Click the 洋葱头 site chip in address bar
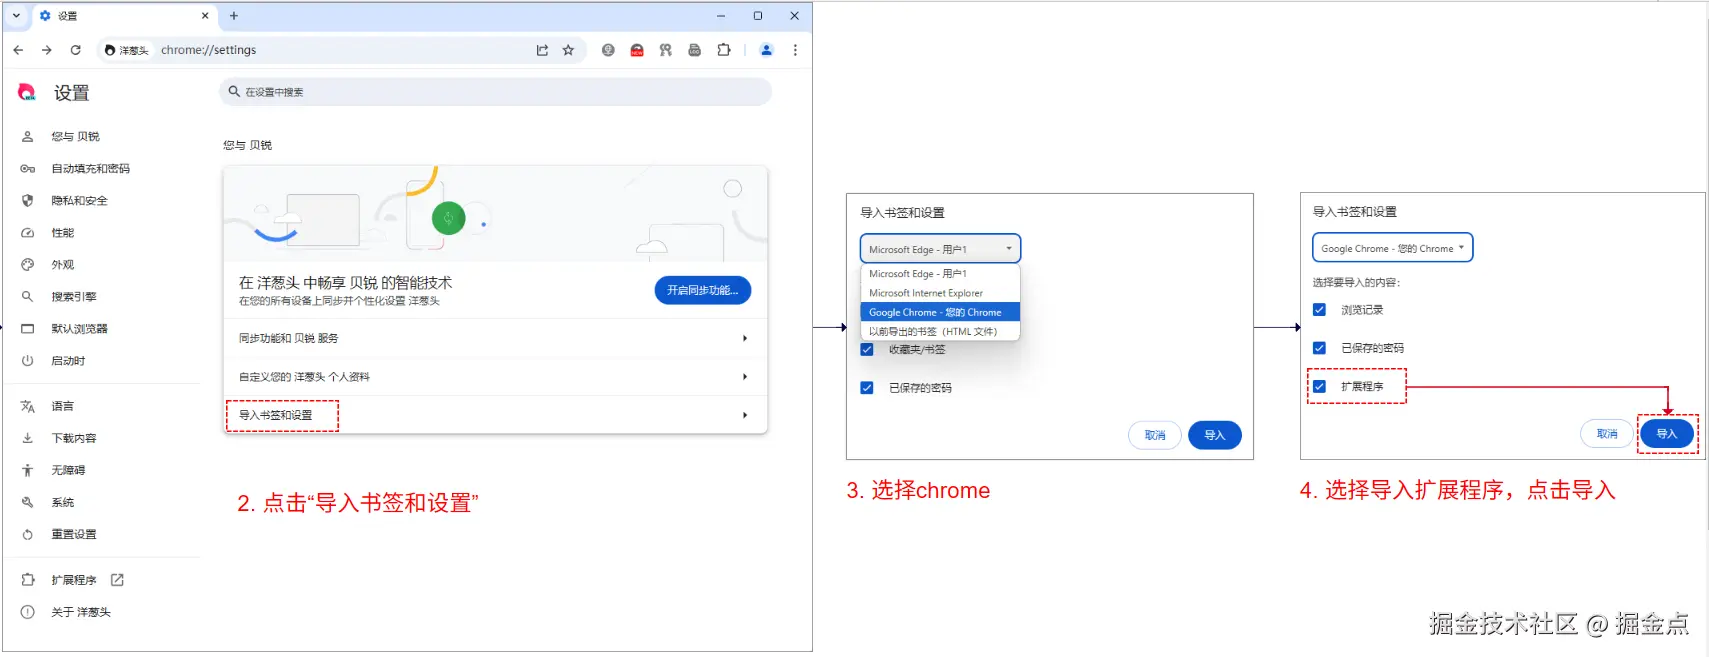This screenshot has height=657, width=1709. click(126, 50)
